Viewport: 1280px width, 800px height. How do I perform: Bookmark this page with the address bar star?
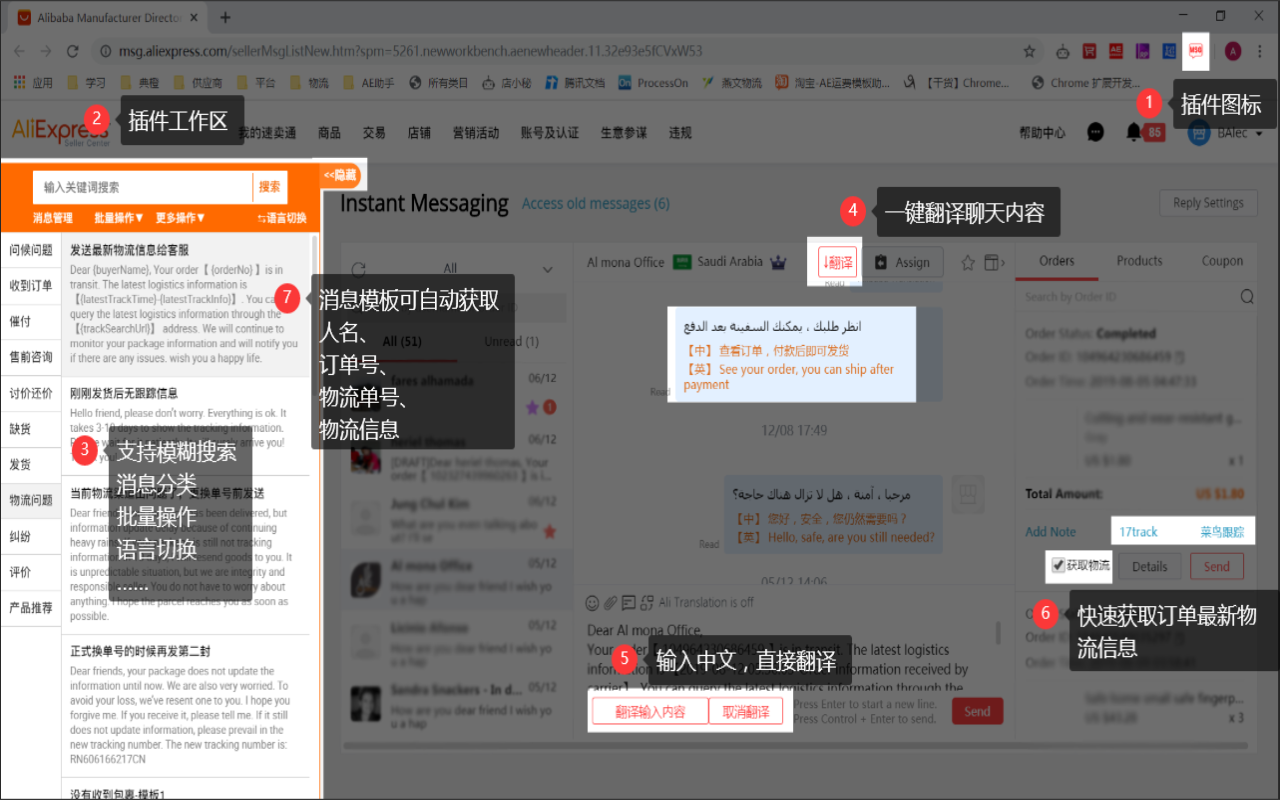pyautogui.click(x=1029, y=51)
